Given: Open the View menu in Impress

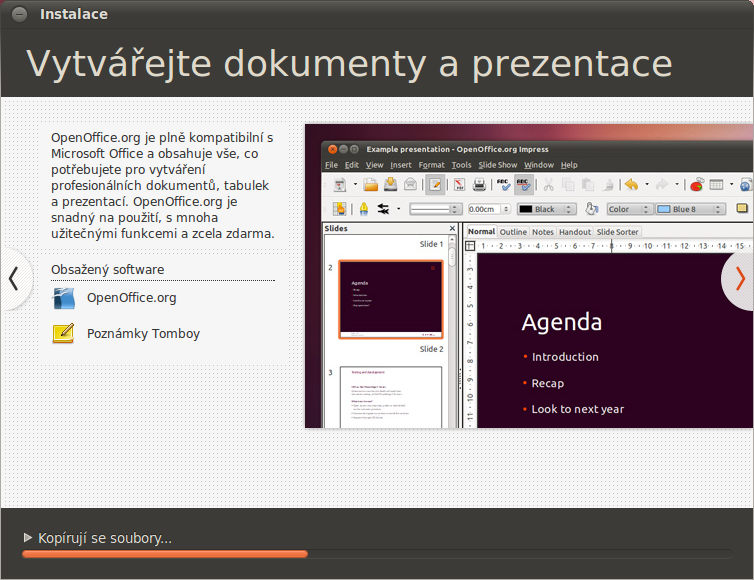Looking at the screenshot, I should (374, 165).
